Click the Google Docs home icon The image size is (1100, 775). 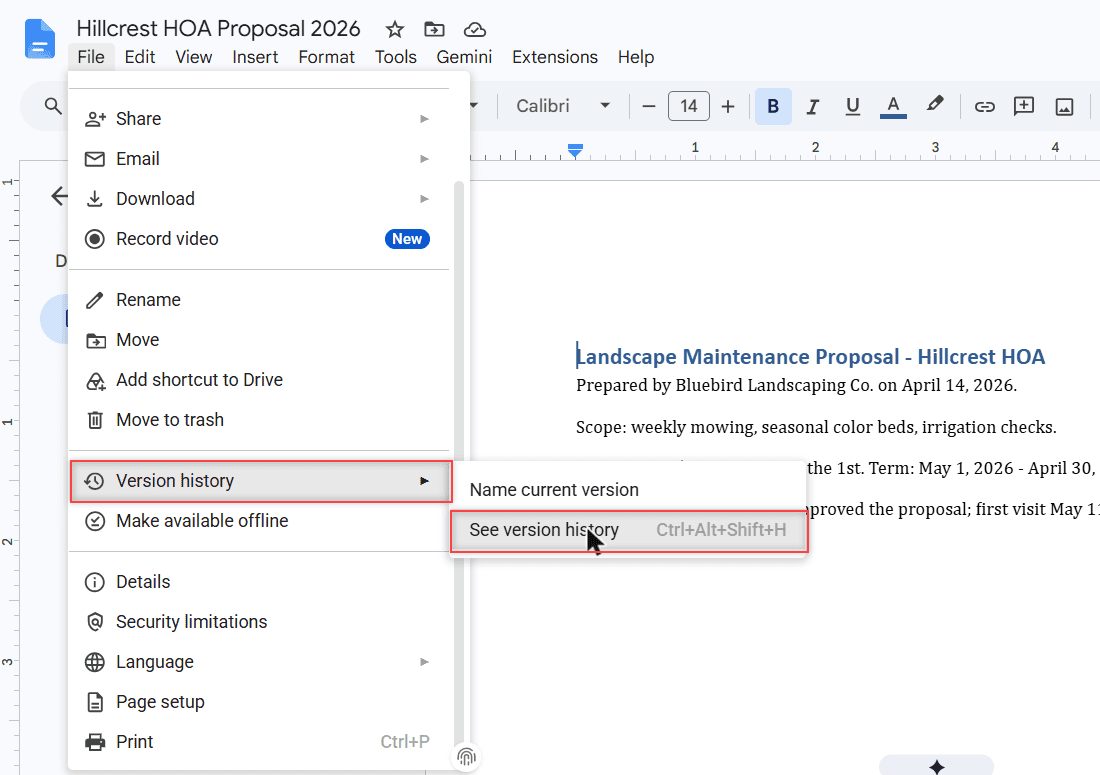point(39,39)
